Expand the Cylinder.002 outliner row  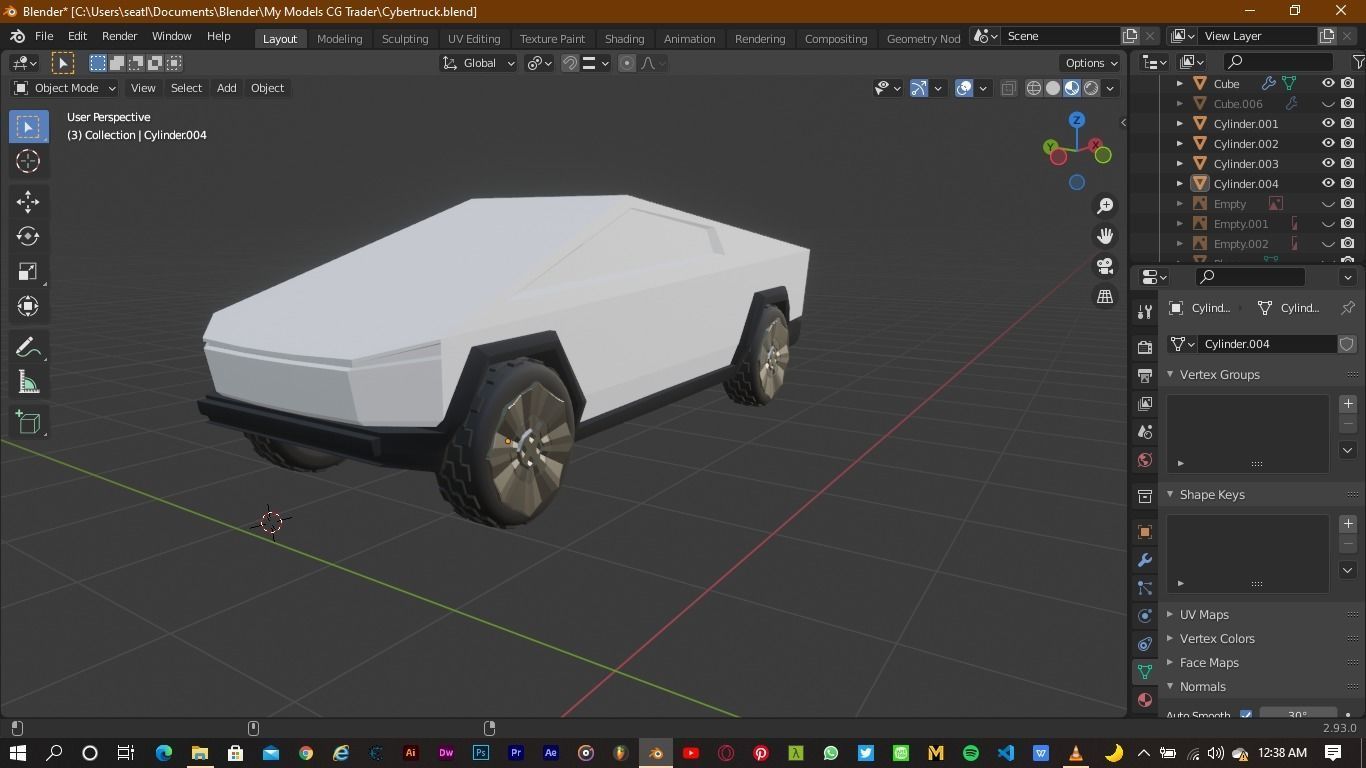point(1180,144)
